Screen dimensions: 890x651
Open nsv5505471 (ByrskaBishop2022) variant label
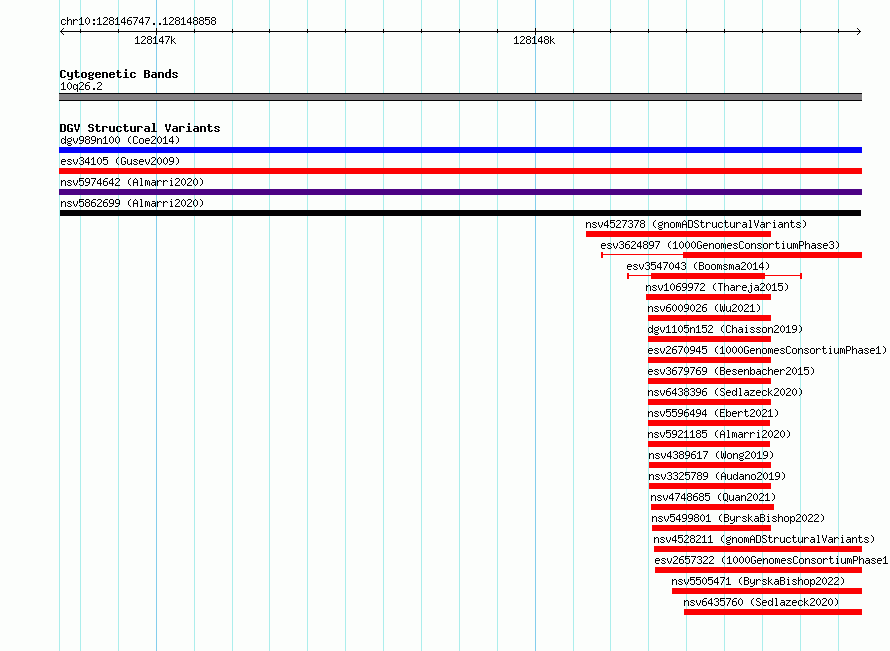tap(758, 581)
